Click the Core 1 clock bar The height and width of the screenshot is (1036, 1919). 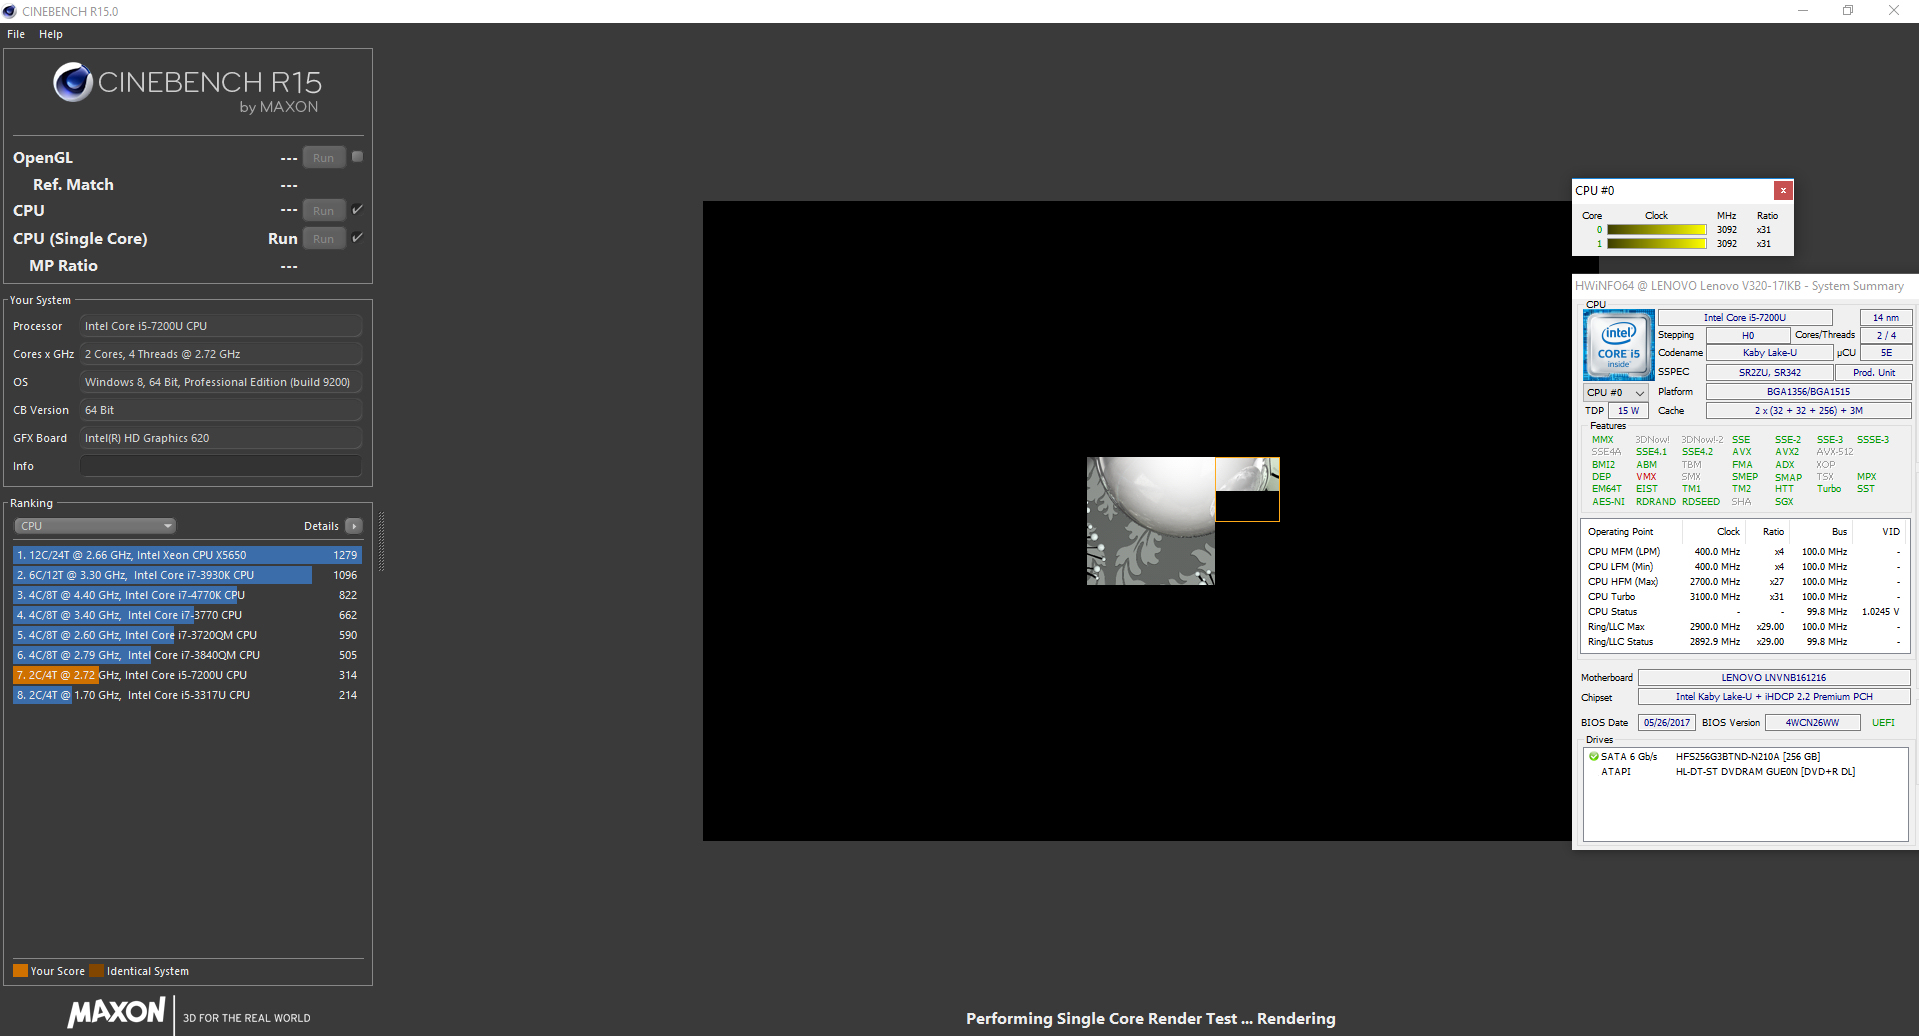click(x=1657, y=244)
